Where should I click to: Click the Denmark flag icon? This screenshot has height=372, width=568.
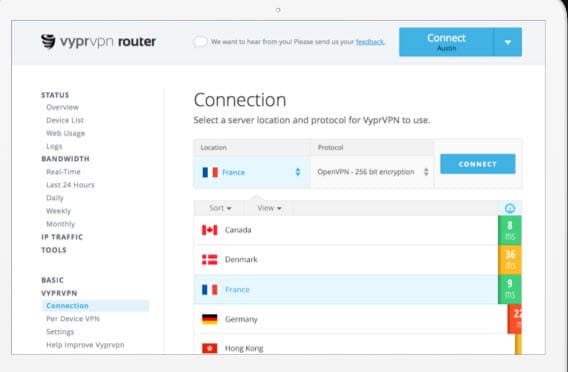[210, 260]
